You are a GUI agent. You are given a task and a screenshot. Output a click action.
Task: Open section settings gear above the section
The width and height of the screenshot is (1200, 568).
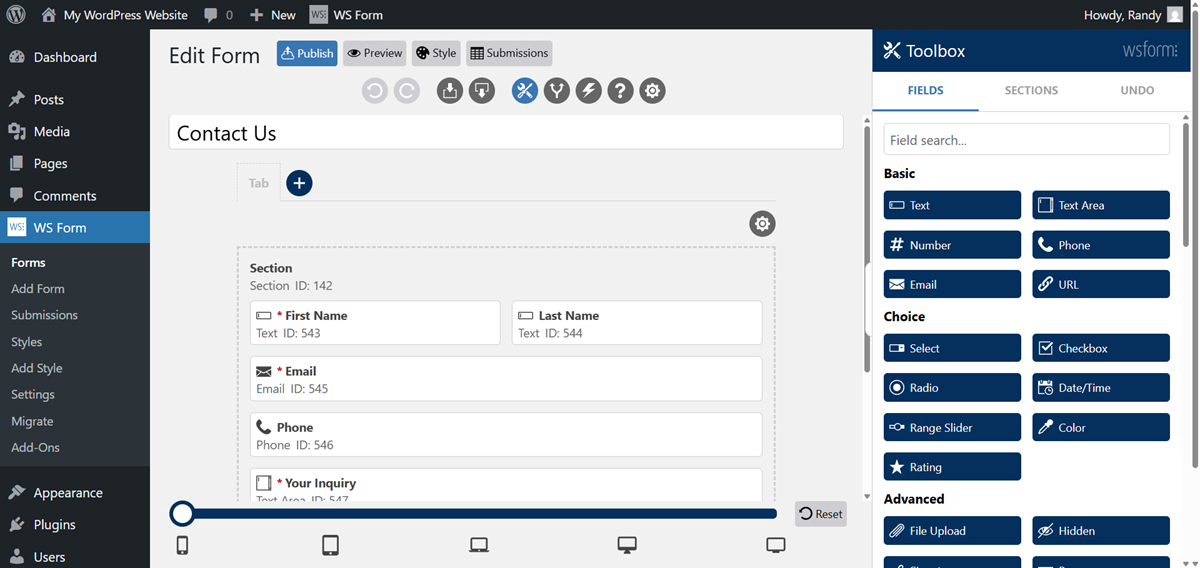pos(762,224)
